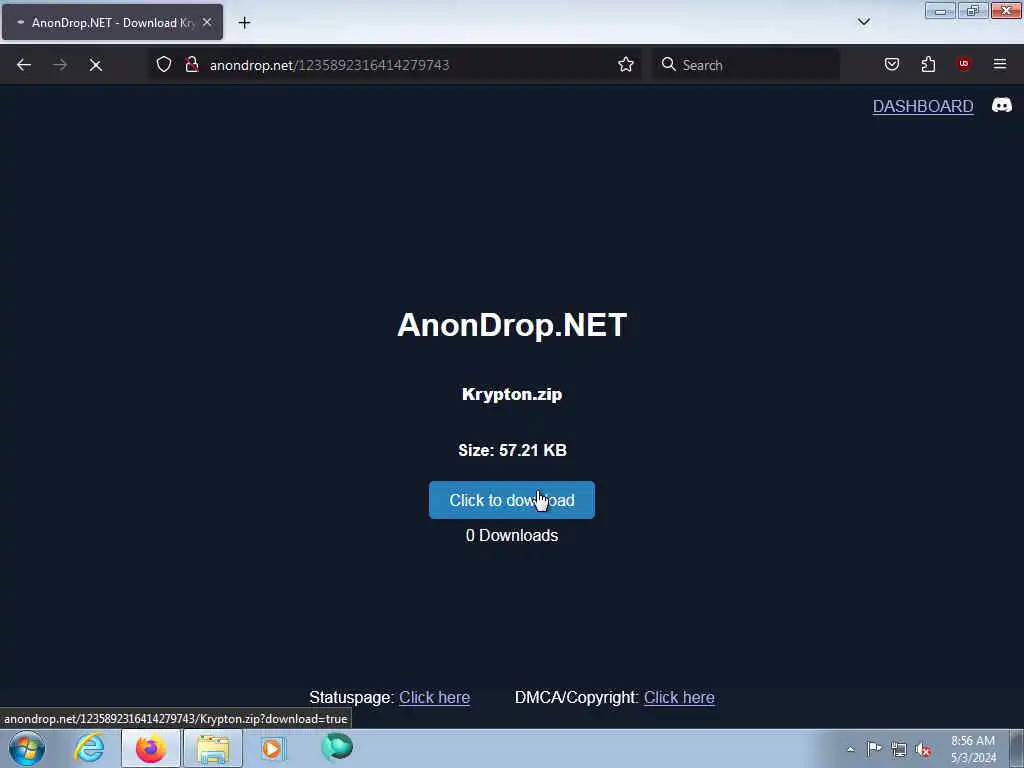1024x768 pixels.
Task: Restore down the Firefox window
Action: pos(973,10)
